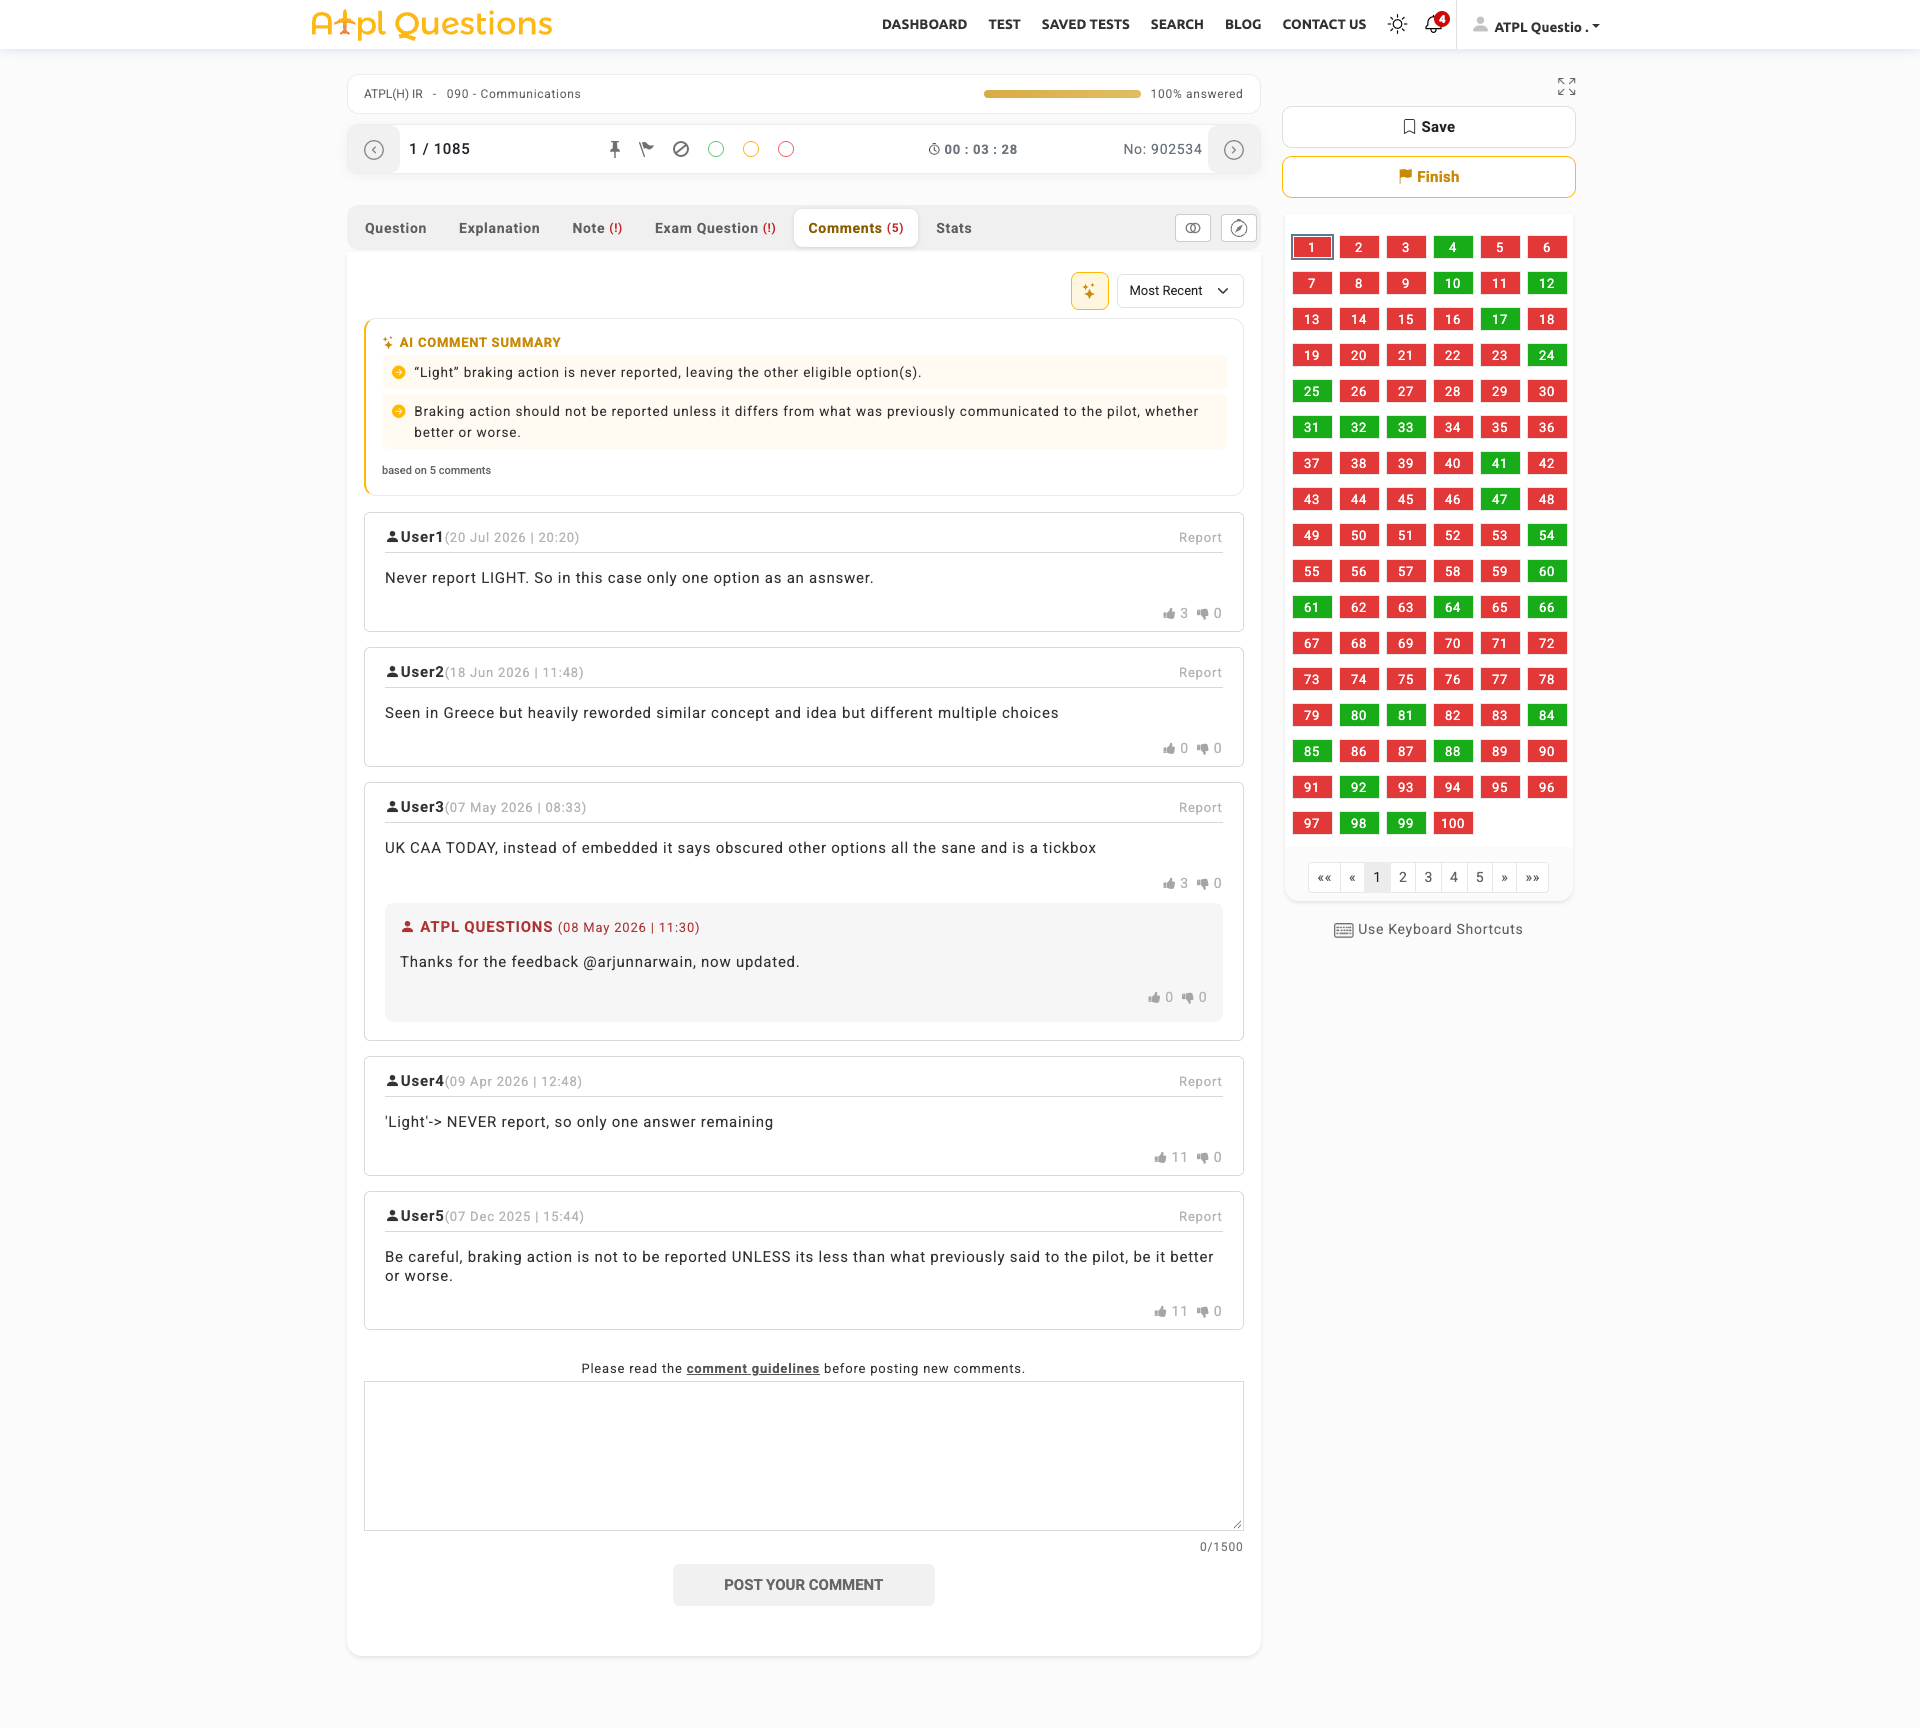Mark question with red circle

tap(786, 149)
